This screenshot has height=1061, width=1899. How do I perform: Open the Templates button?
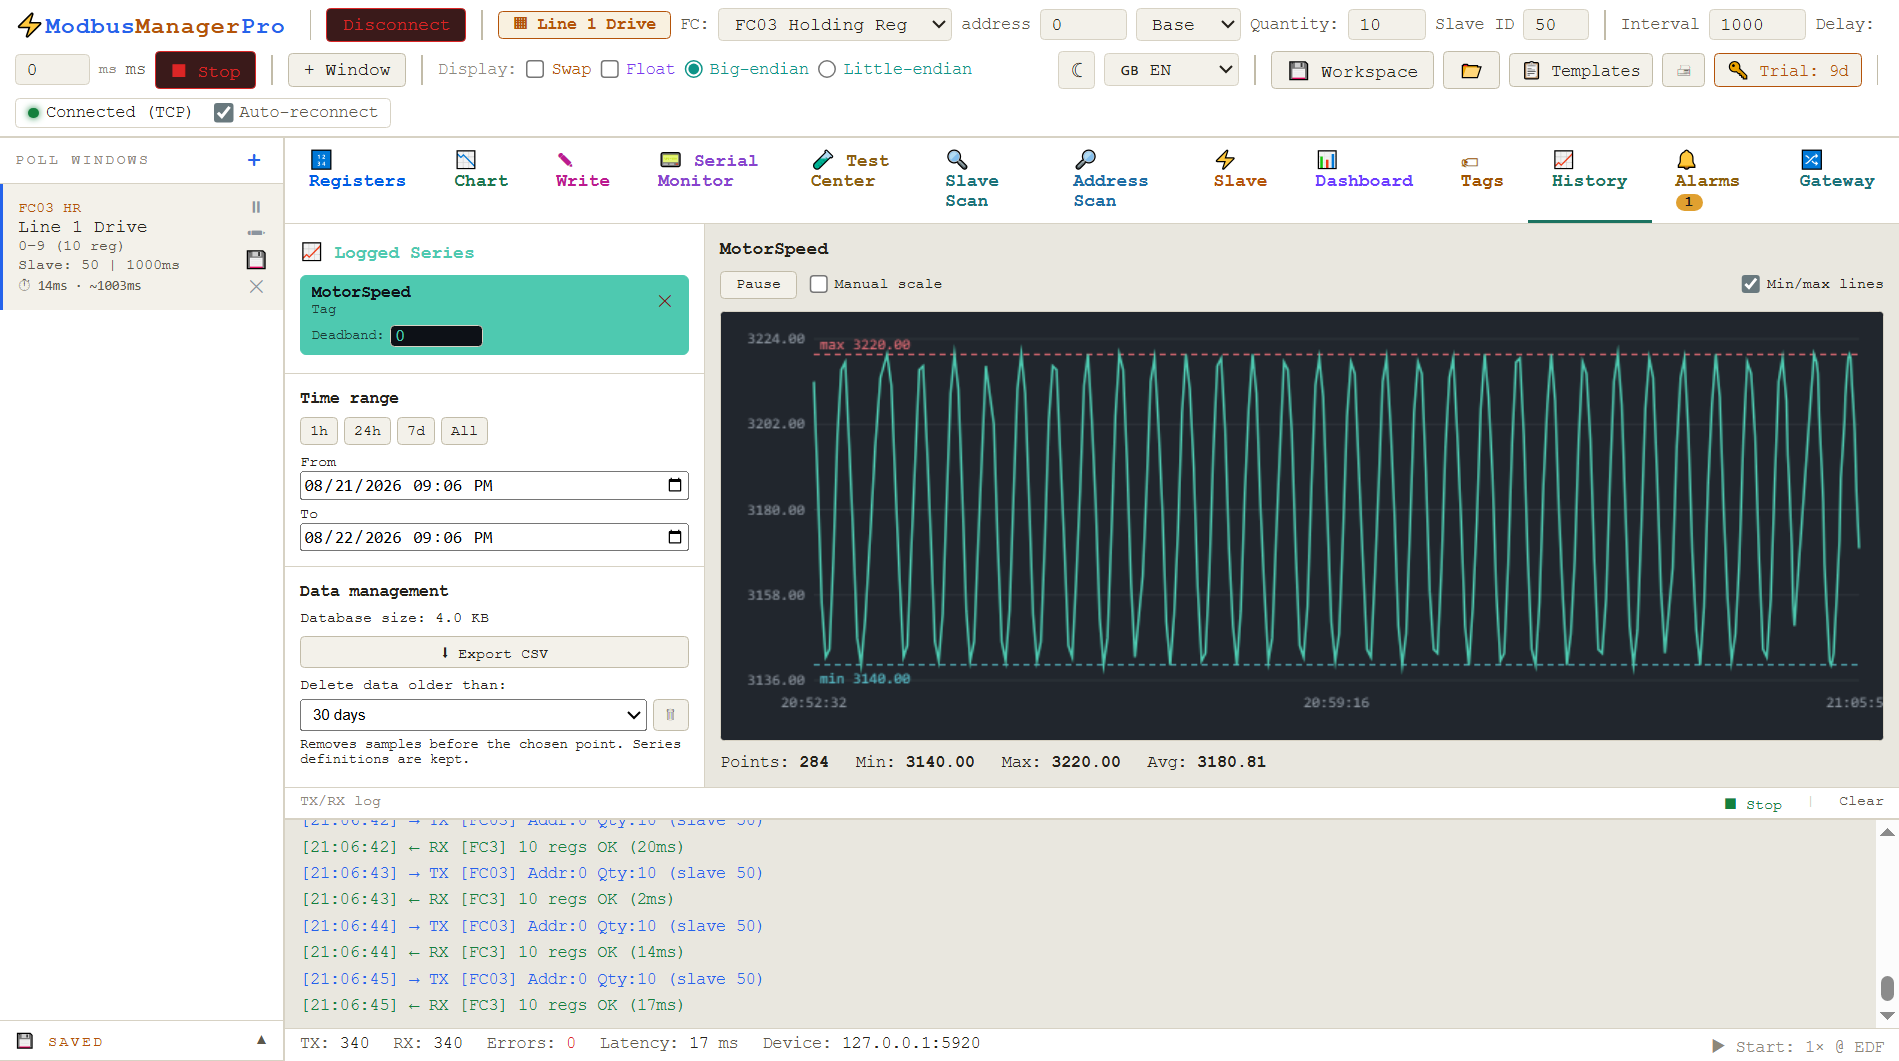[1581, 70]
